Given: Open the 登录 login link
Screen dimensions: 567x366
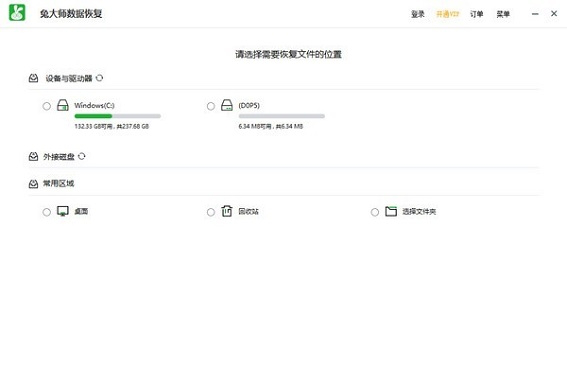Looking at the screenshot, I should pos(418,14).
